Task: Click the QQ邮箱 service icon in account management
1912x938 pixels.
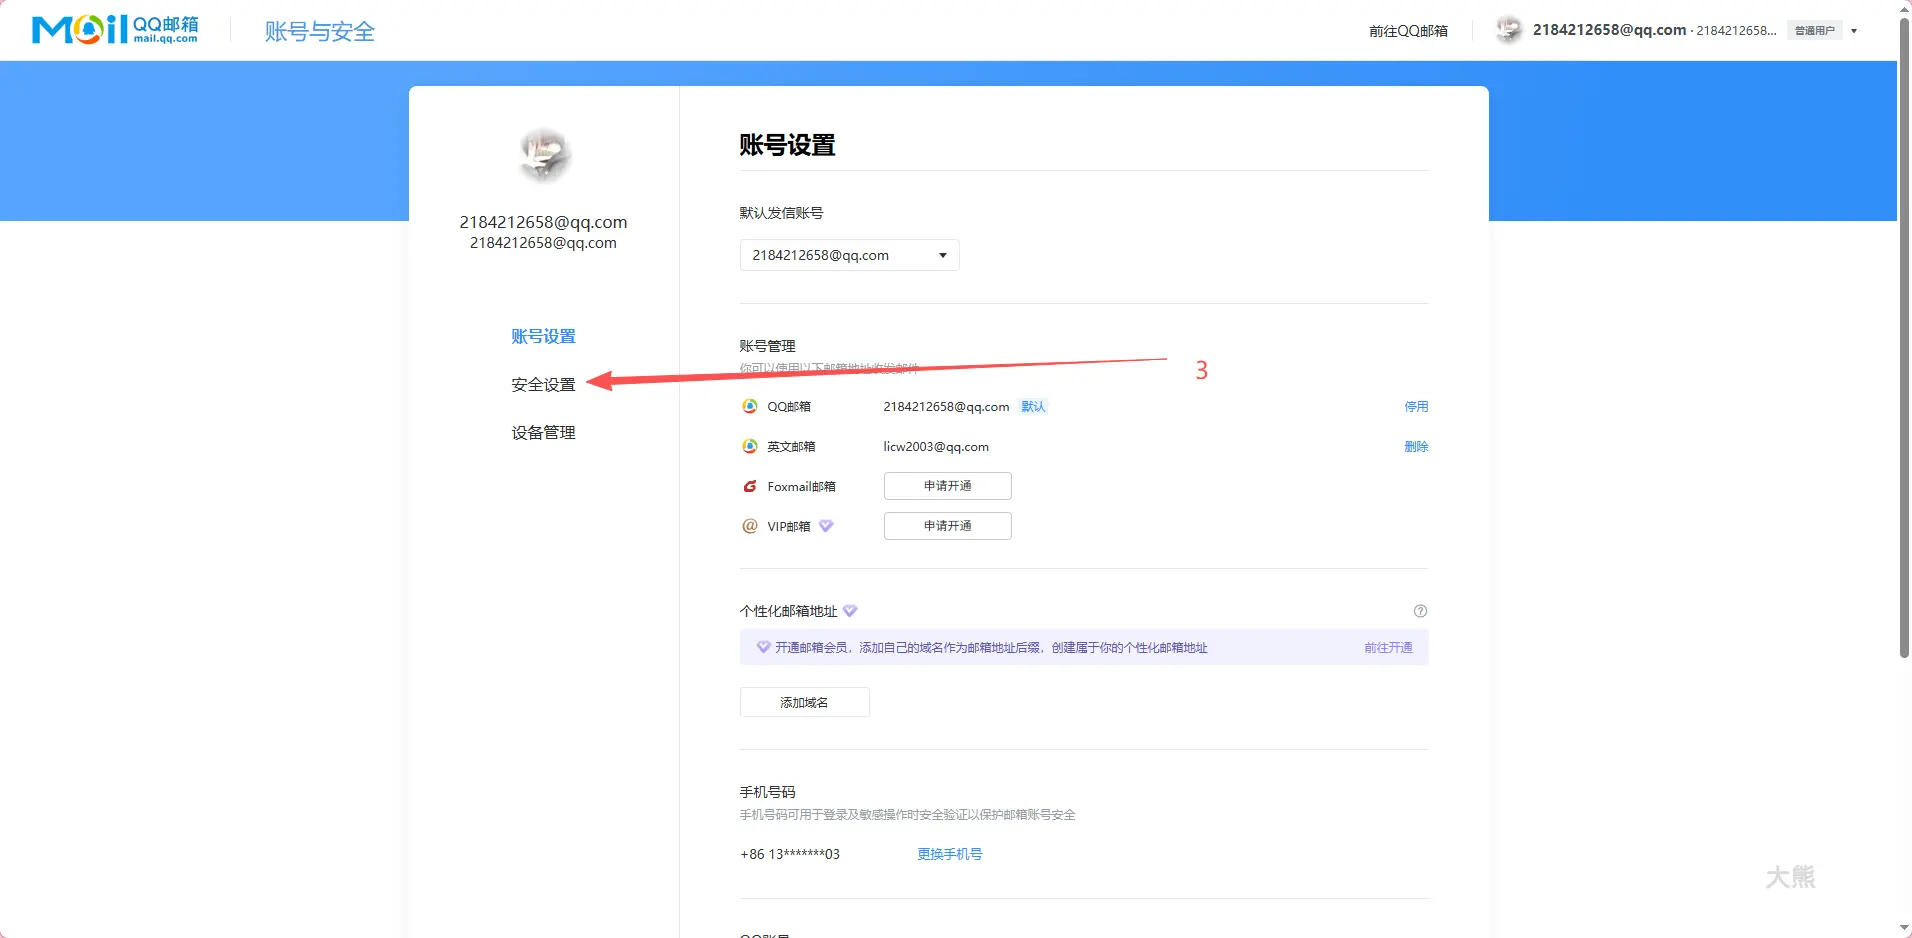Action: pyautogui.click(x=750, y=406)
